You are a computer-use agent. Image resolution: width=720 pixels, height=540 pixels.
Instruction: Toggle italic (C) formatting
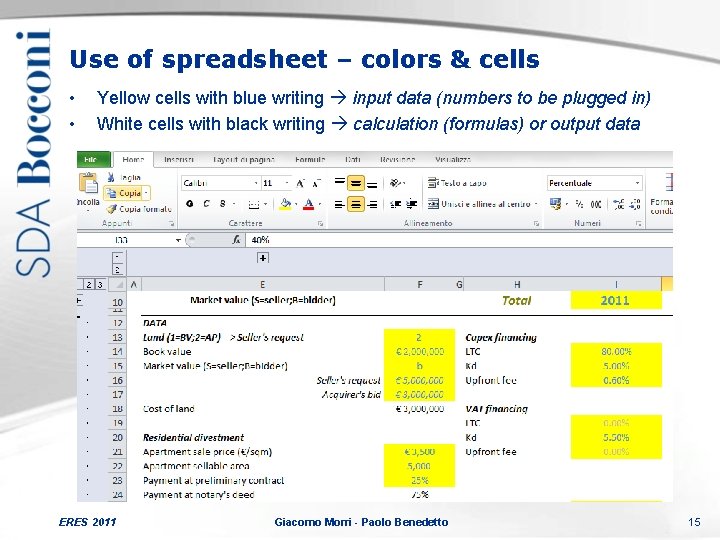pyautogui.click(x=206, y=203)
